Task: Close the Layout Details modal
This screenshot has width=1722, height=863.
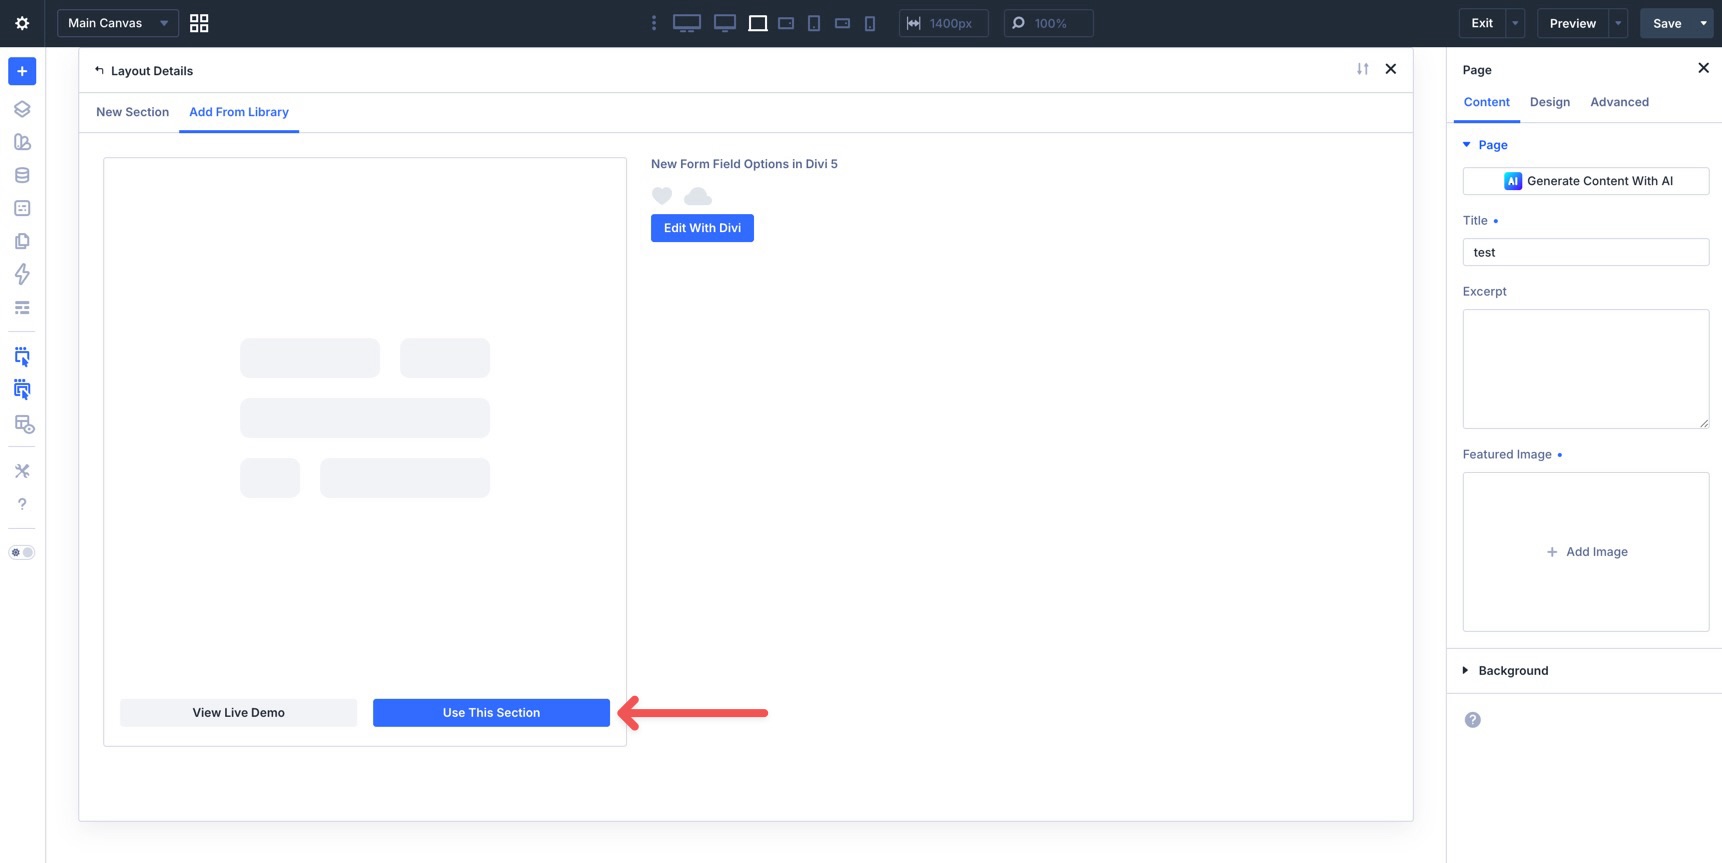Action: (1390, 69)
